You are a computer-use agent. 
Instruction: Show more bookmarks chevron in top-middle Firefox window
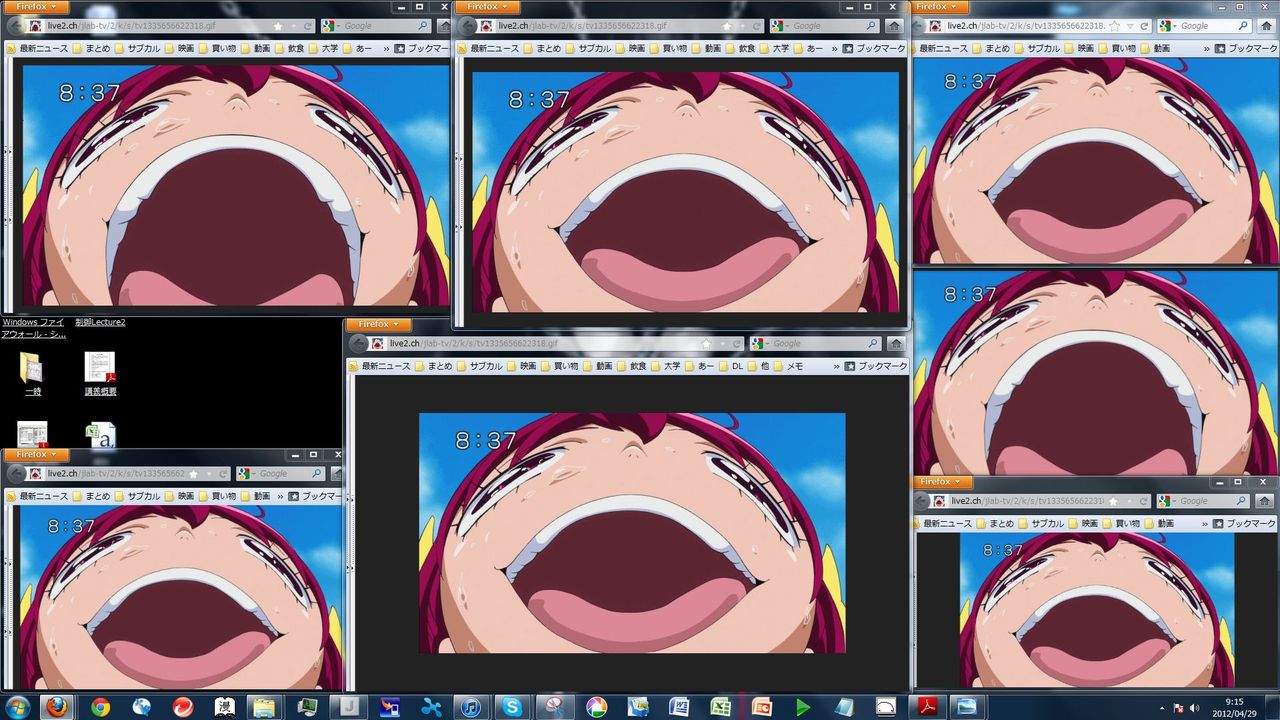pyautogui.click(x=834, y=48)
